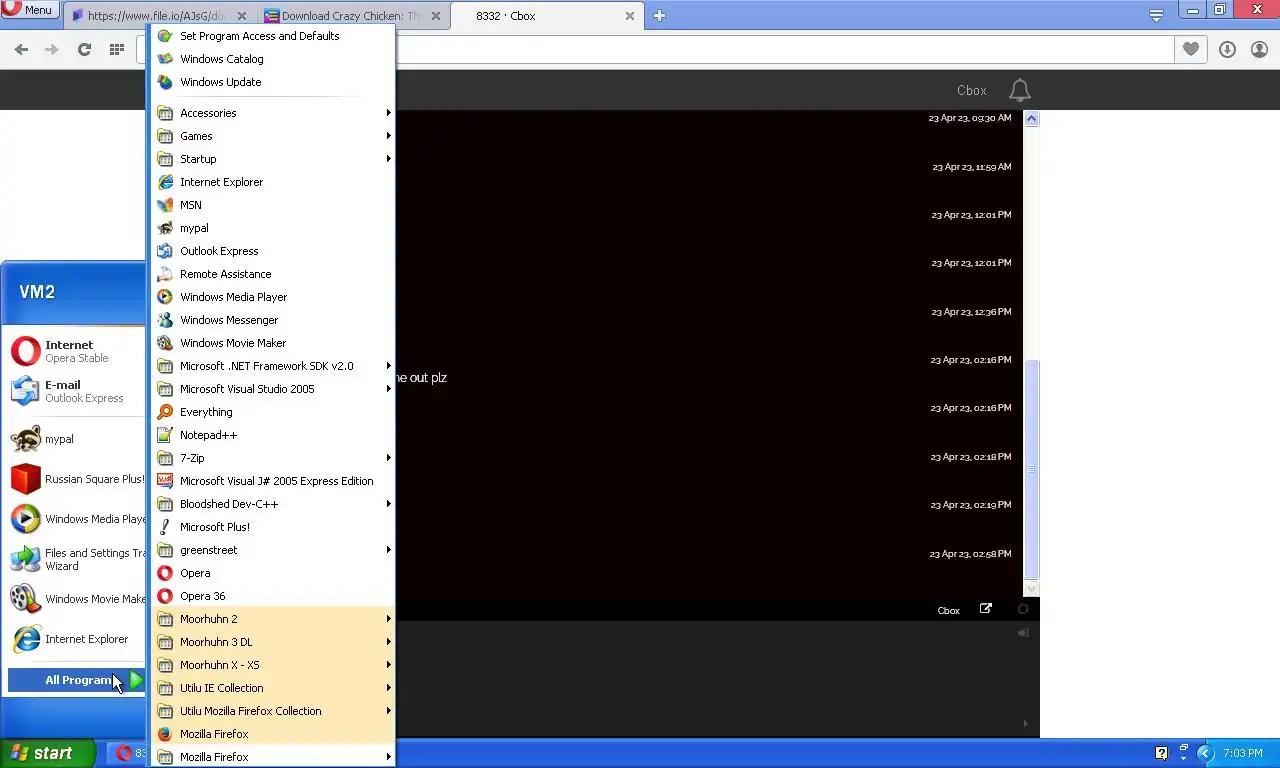The width and height of the screenshot is (1280, 768).
Task: Open a new Opera tab
Action: pyautogui.click(x=659, y=15)
